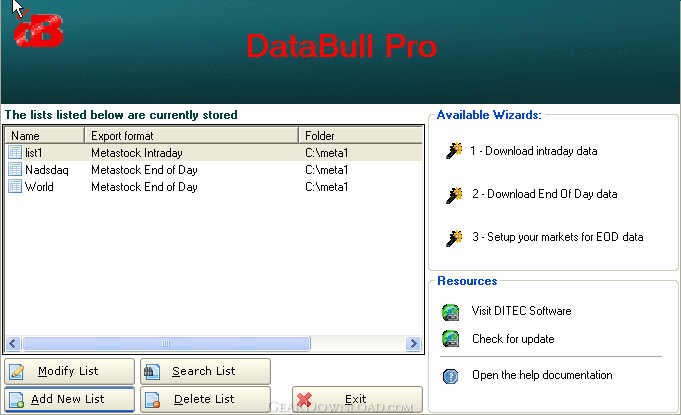Select the Nadsdaq row name
The height and width of the screenshot is (415, 681).
[47, 170]
